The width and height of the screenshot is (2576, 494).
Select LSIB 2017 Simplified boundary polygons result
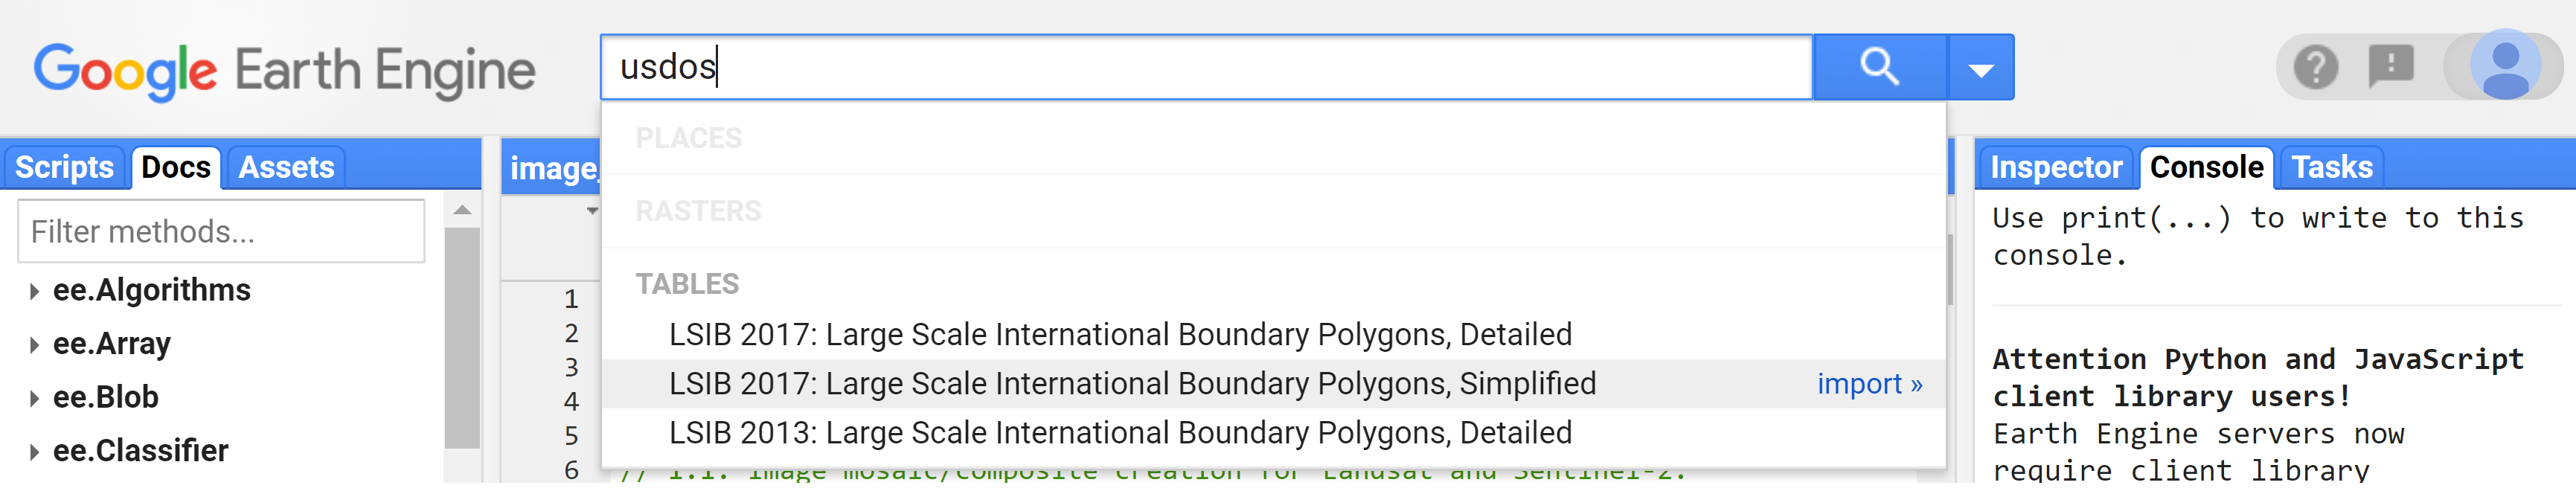tap(1273, 384)
